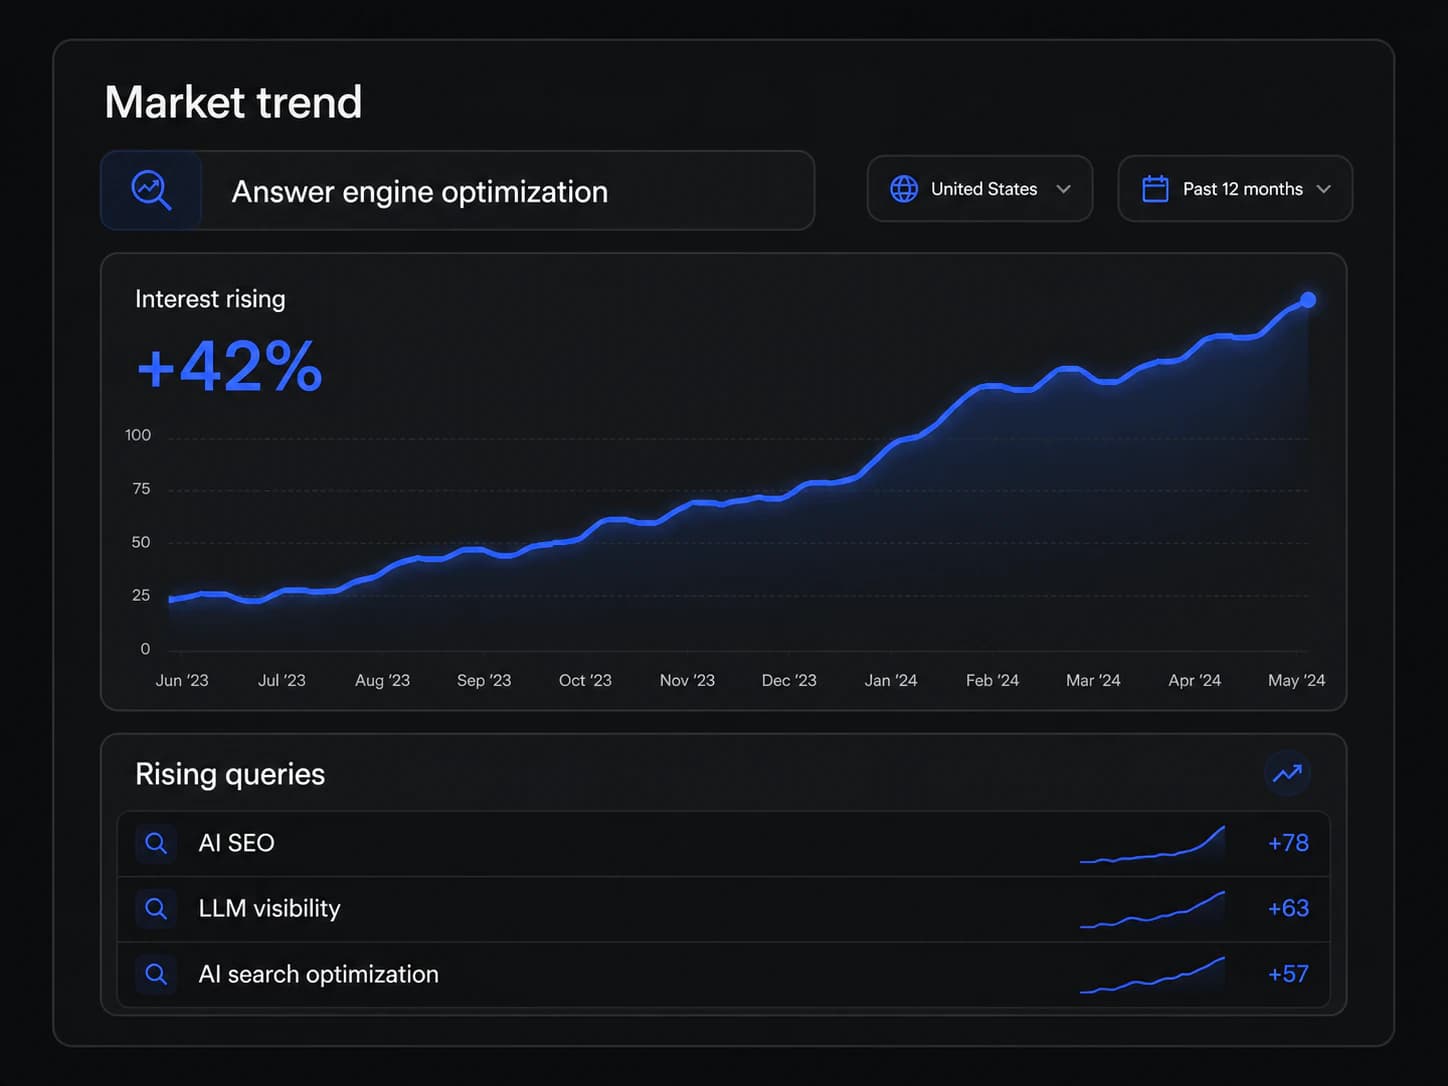Select the LLM visibility query row
This screenshot has width=1448, height=1086.
[x=723, y=909]
